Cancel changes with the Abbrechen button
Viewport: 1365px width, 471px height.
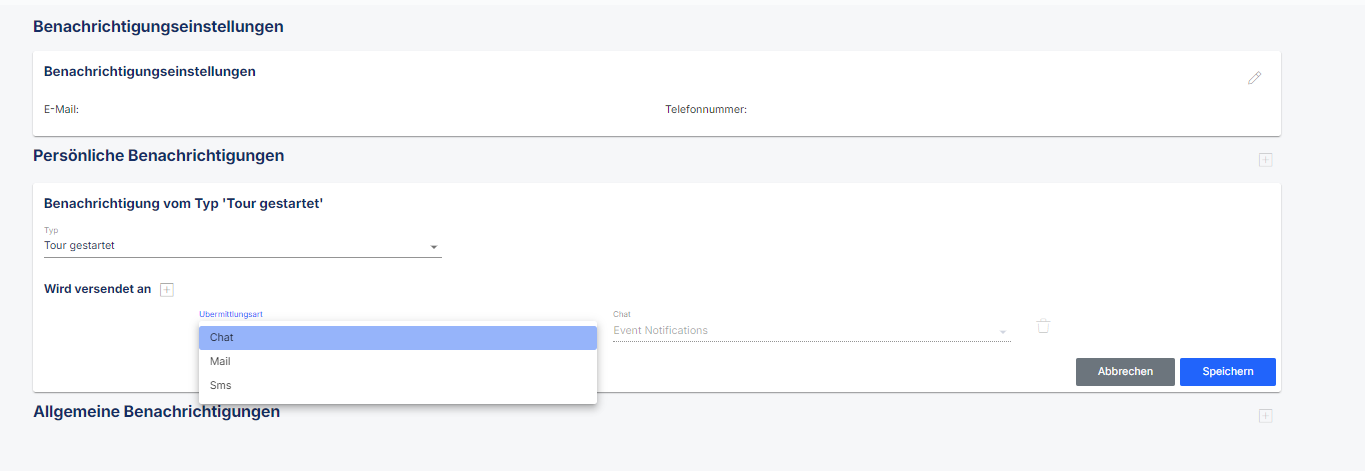1125,371
